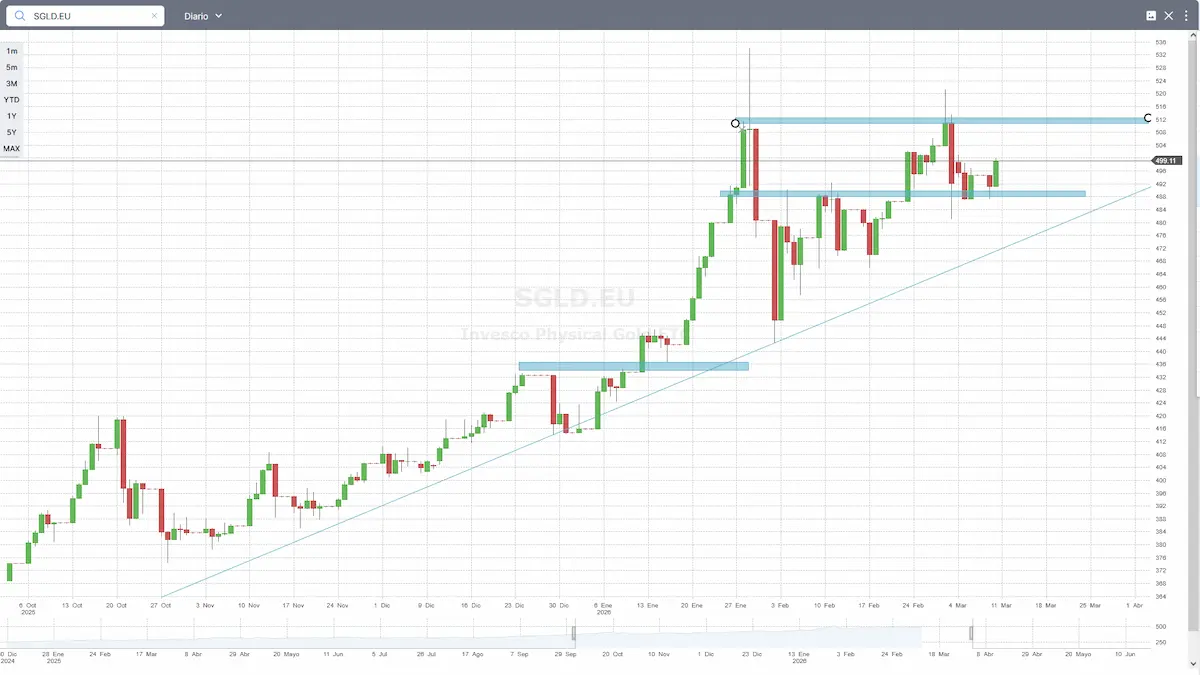Set chart range to 5Y
The width and height of the screenshot is (1200, 675).
pyautogui.click(x=12, y=132)
